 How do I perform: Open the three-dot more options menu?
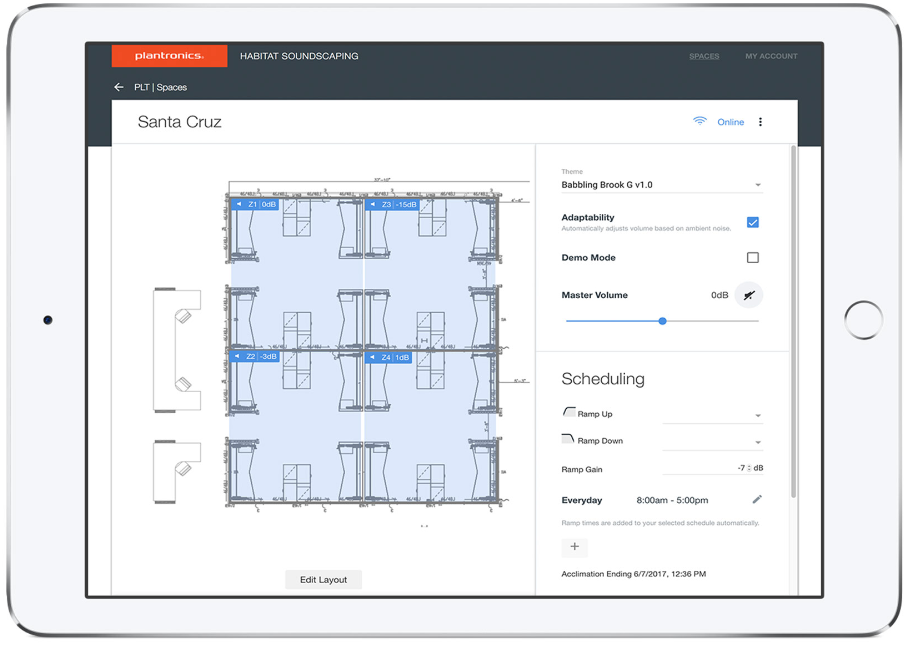760,122
